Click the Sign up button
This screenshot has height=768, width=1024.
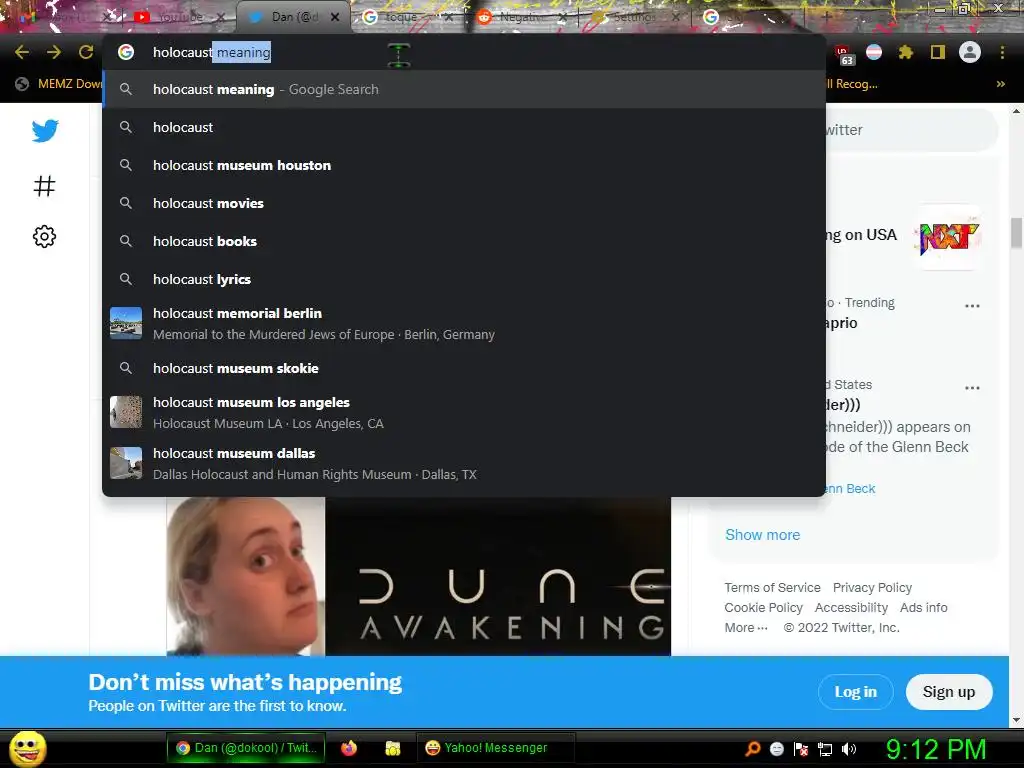click(949, 692)
